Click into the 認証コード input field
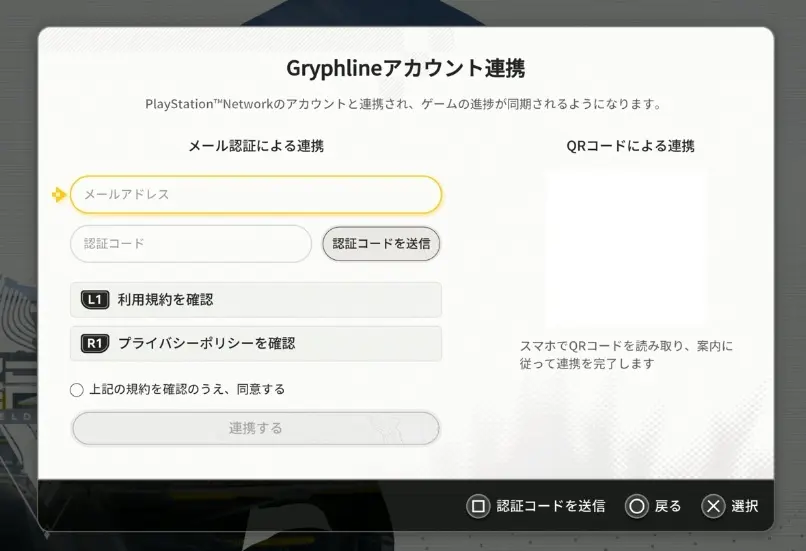 (x=191, y=243)
